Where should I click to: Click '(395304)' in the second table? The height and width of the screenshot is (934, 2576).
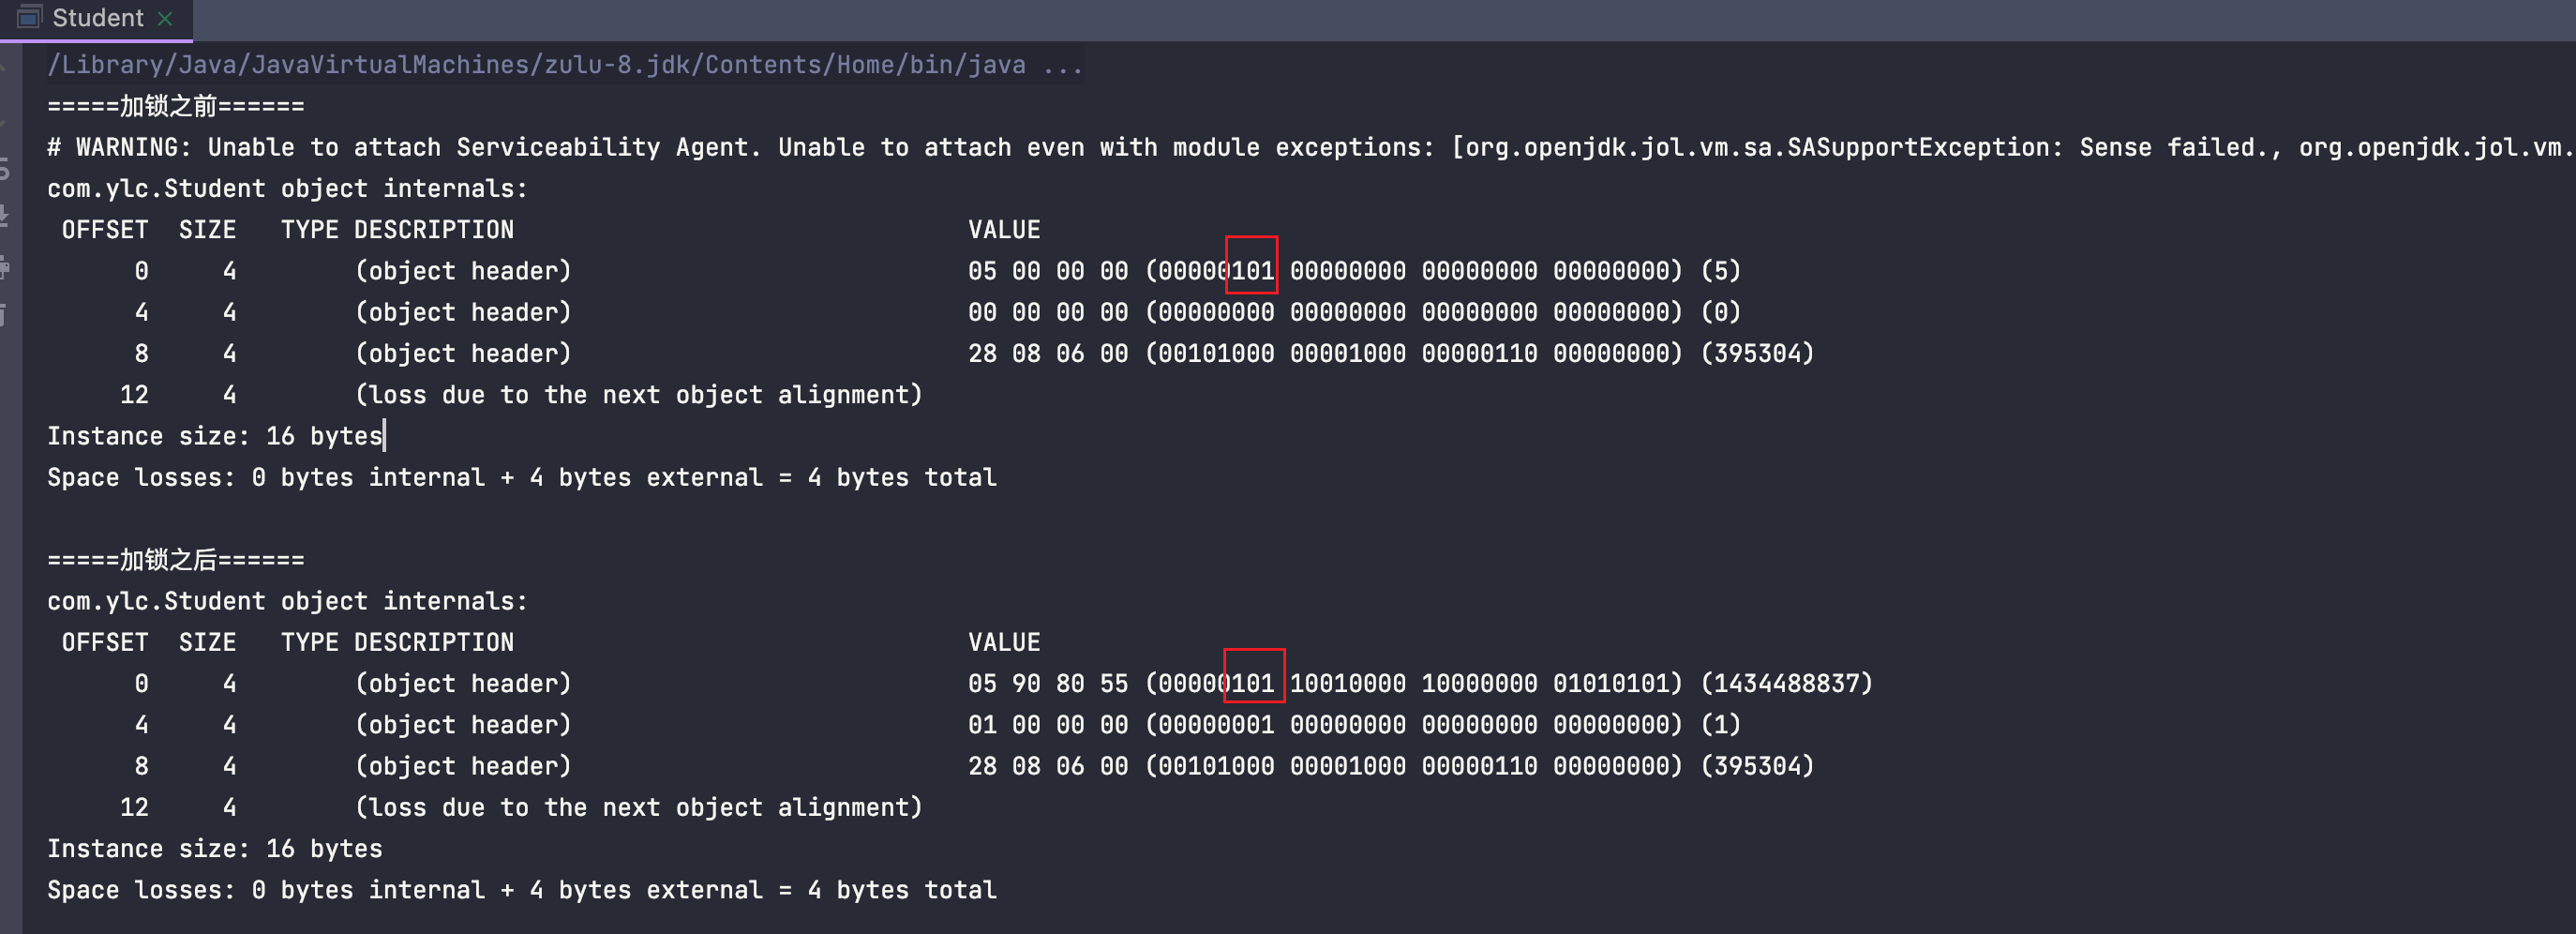[1757, 766]
